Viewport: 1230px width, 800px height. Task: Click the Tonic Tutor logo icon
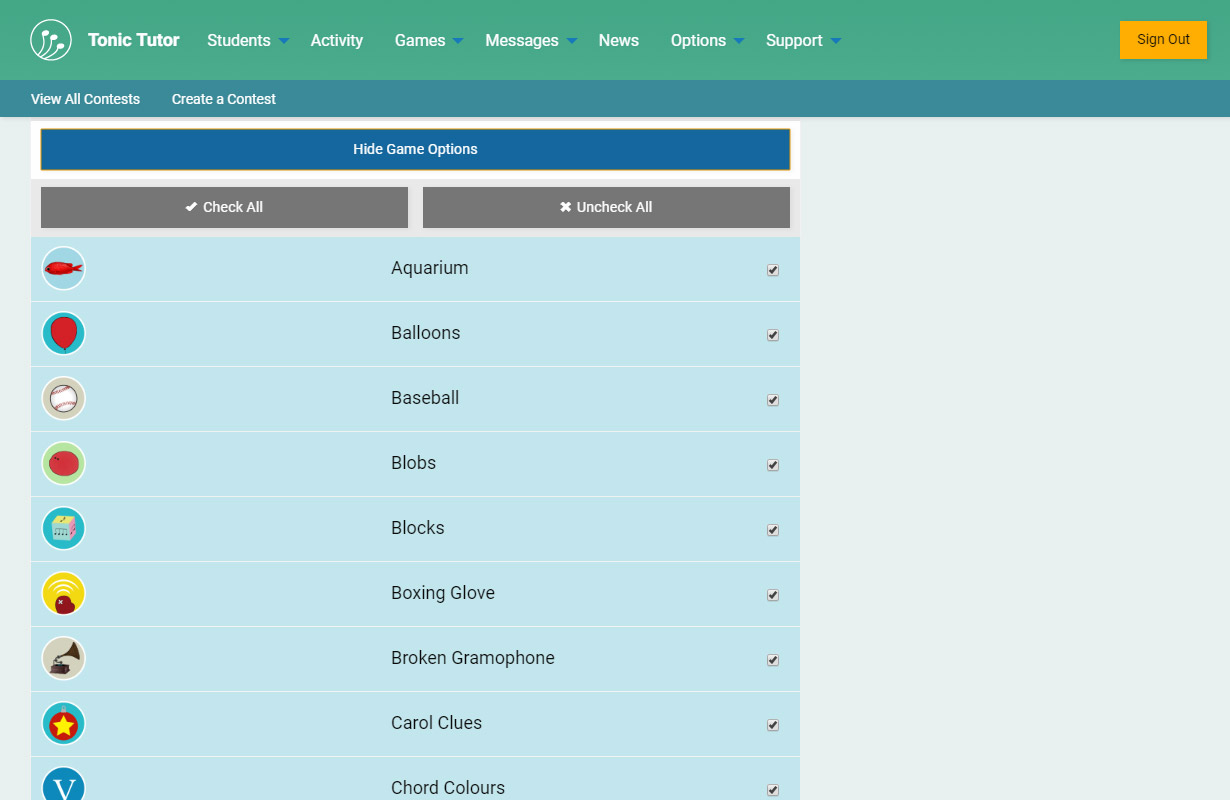click(51, 40)
